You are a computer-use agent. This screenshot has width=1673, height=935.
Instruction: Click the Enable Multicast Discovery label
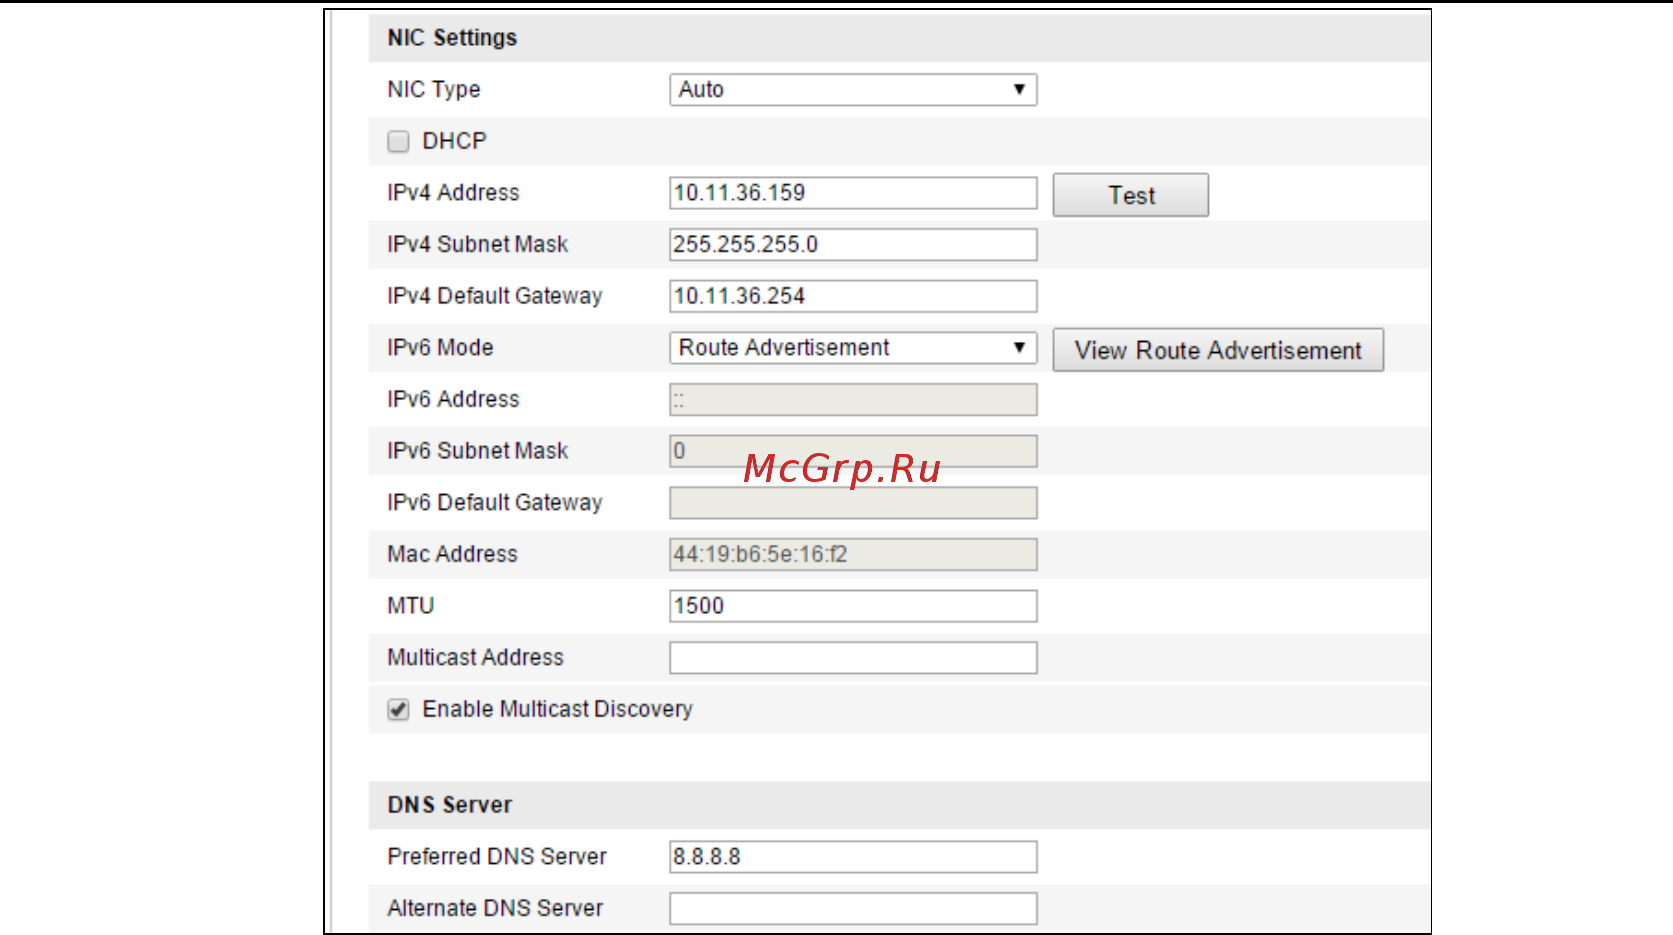pos(557,709)
